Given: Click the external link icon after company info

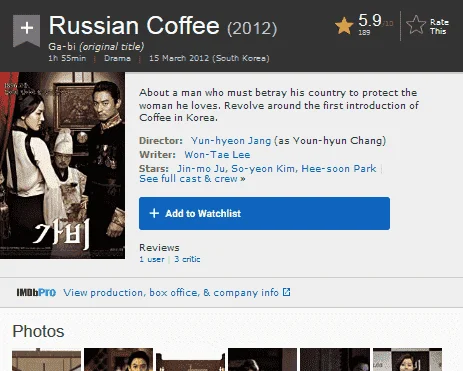Looking at the screenshot, I should pos(287,292).
